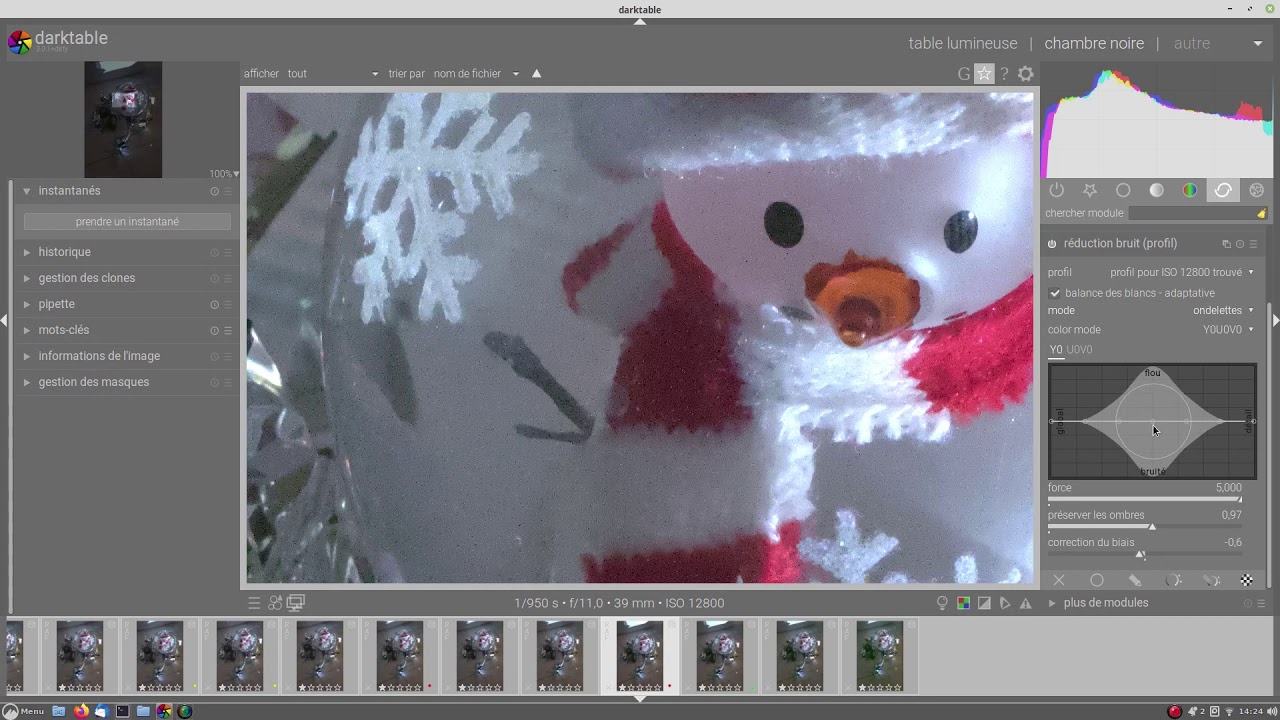This screenshot has height=720, width=1280.
Task: Disable réduction bruit module power button
Action: point(1052,244)
